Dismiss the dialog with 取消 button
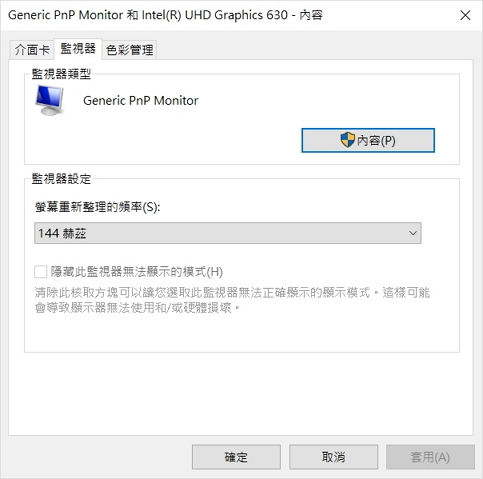Image resolution: width=483 pixels, height=479 pixels. coord(333,457)
